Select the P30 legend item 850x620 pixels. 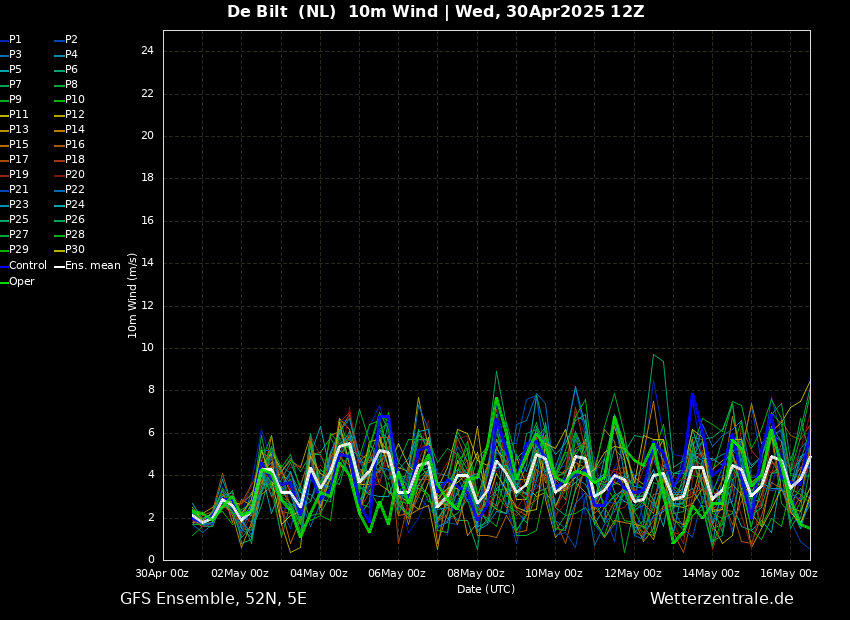(74, 250)
